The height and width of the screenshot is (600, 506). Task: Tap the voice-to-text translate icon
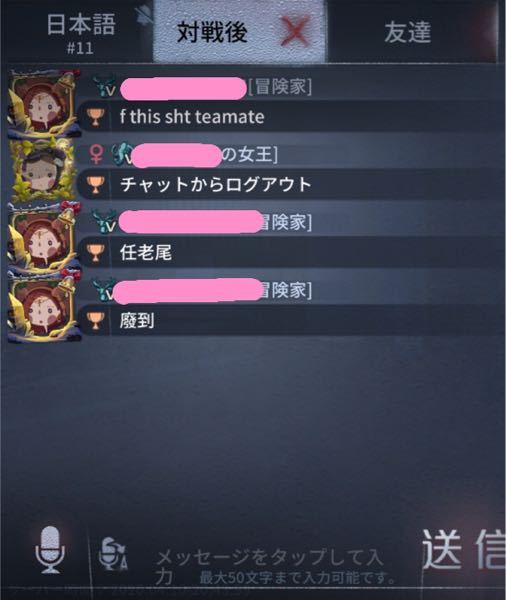pyautogui.click(x=113, y=554)
